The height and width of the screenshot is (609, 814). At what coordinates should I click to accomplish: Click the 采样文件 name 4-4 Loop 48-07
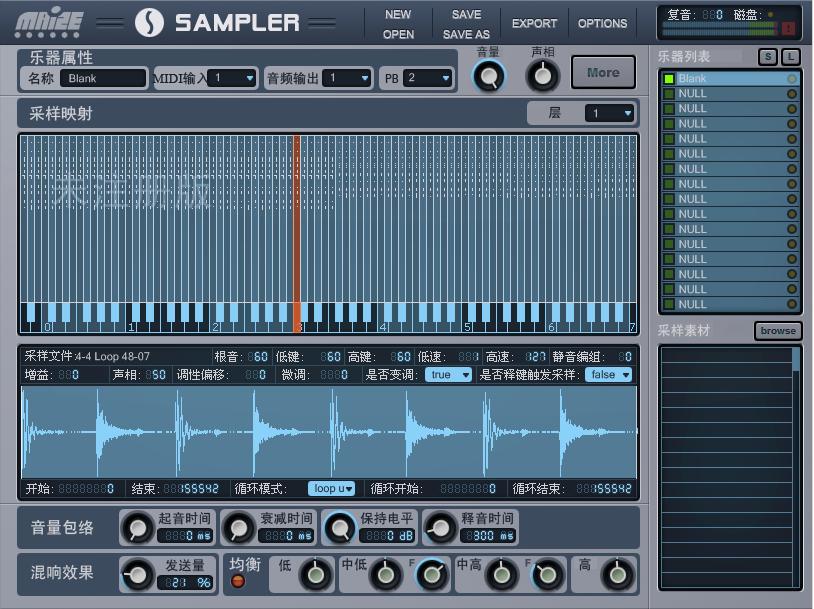(x=112, y=357)
